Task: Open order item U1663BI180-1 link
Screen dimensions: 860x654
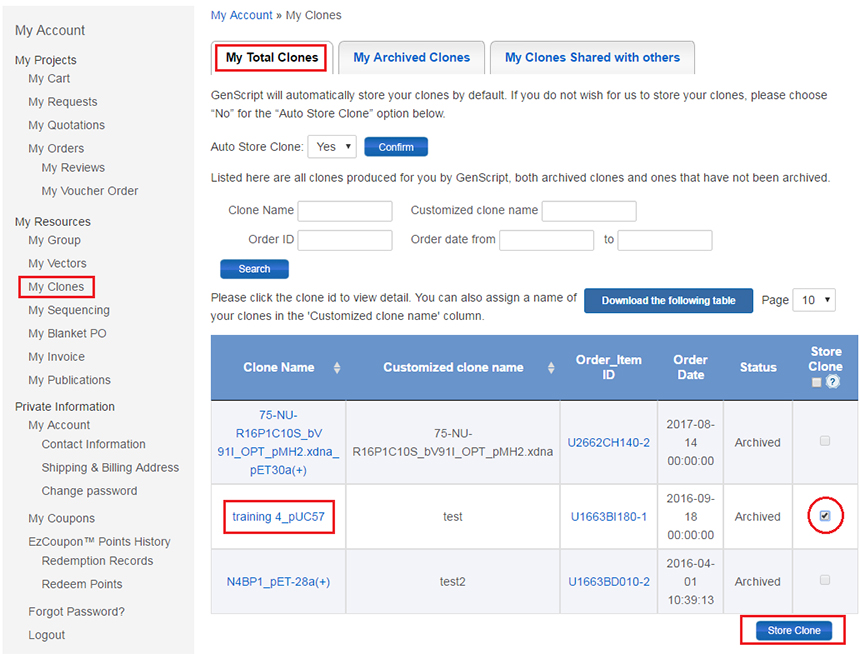Action: (609, 517)
